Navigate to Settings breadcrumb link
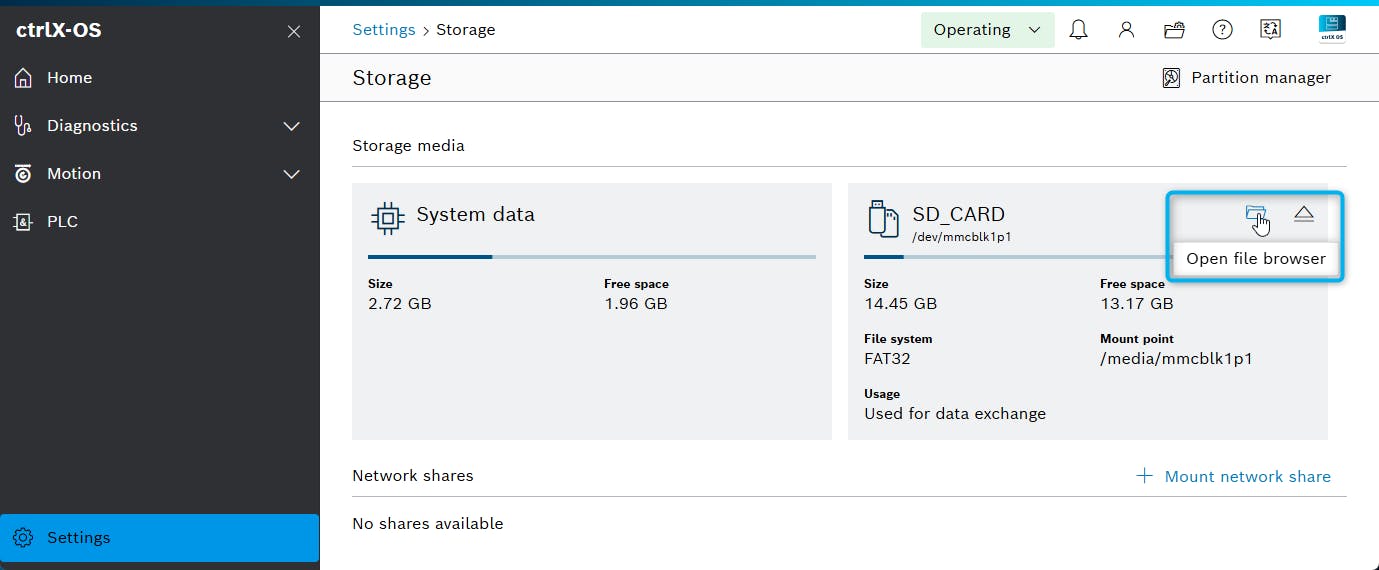Screen dimensions: 1379x570 (x=383, y=30)
